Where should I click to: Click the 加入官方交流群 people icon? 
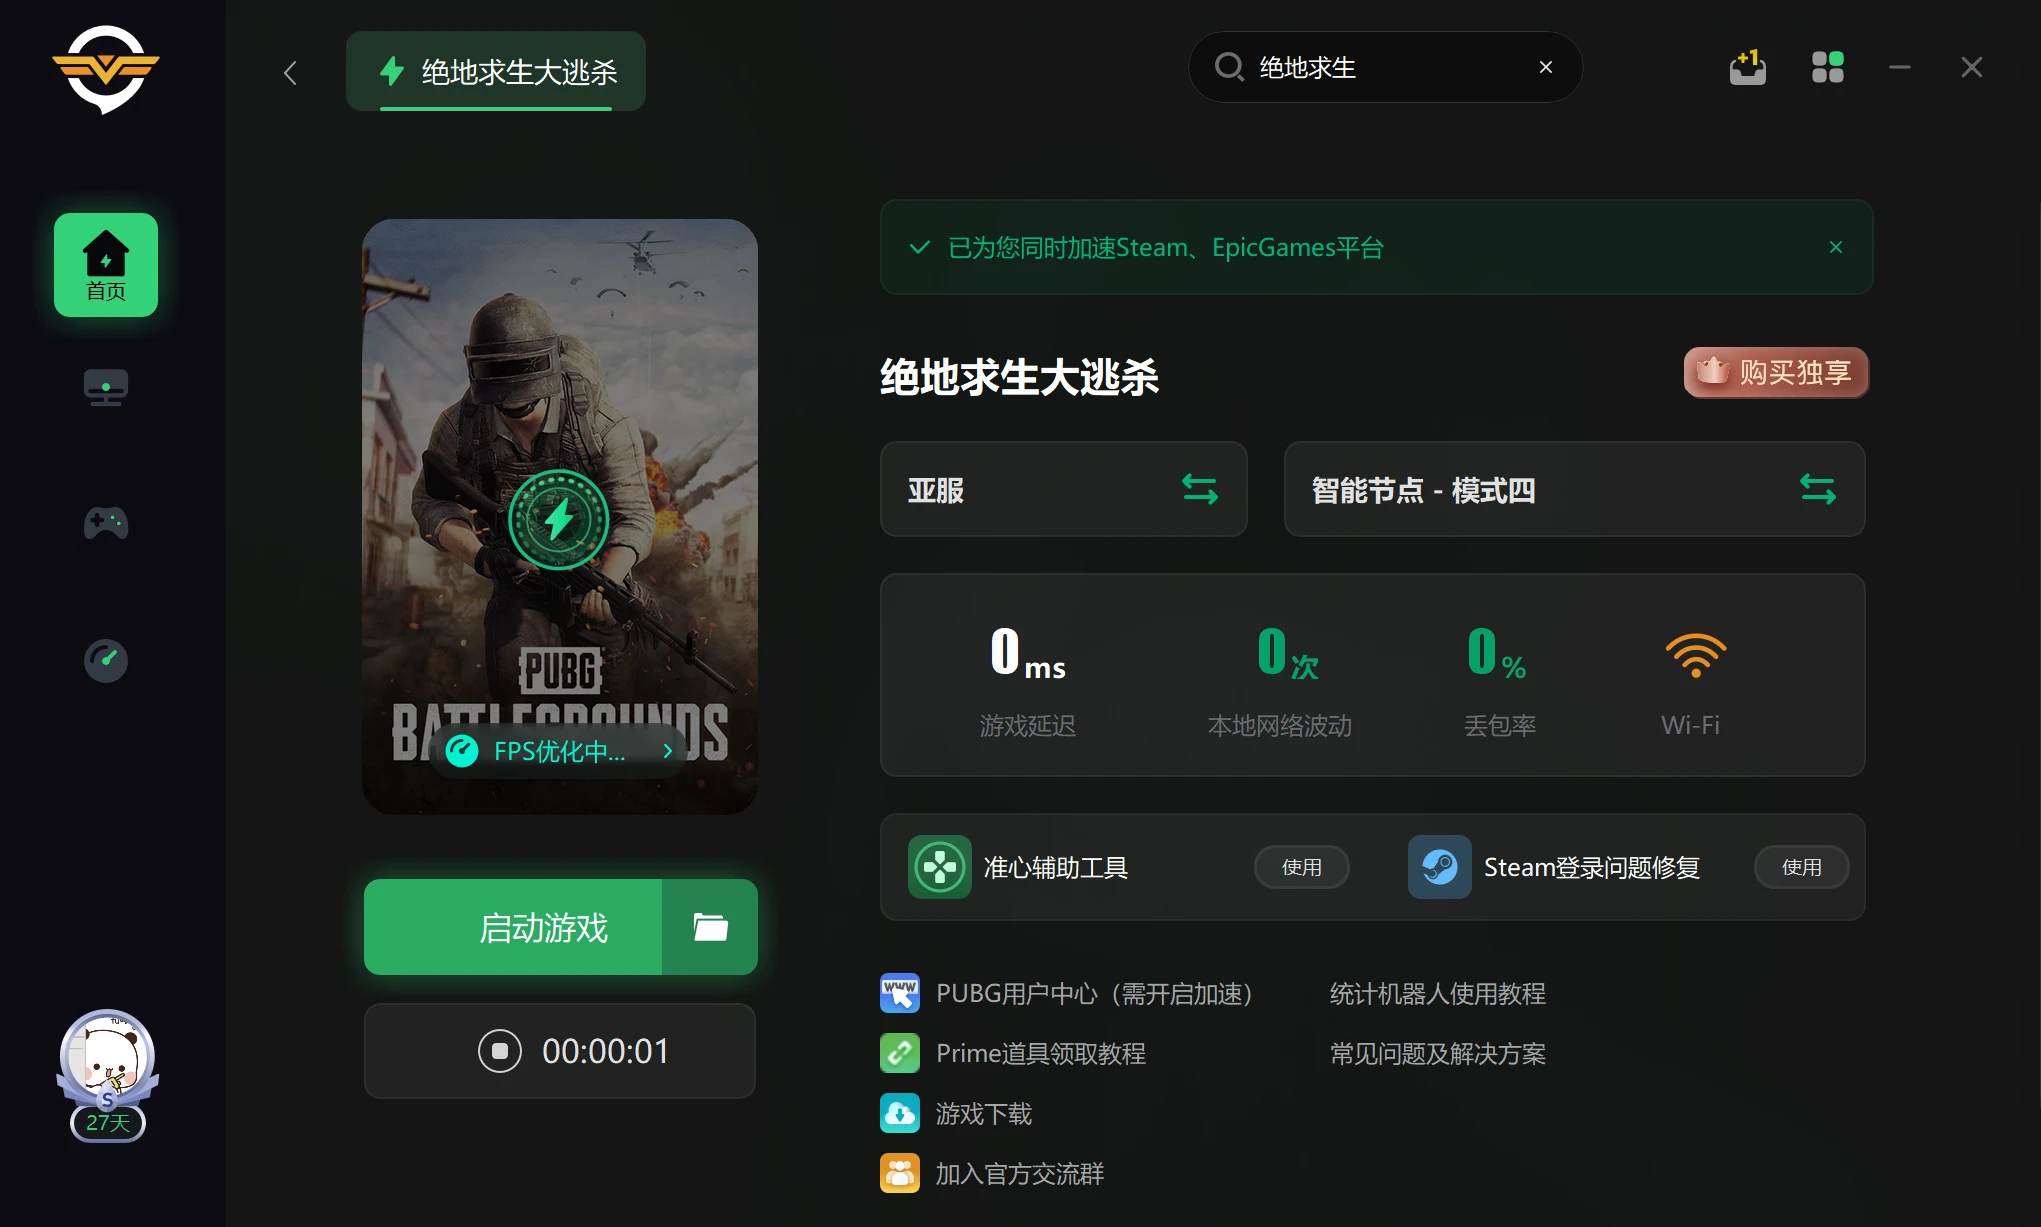pyautogui.click(x=900, y=1173)
